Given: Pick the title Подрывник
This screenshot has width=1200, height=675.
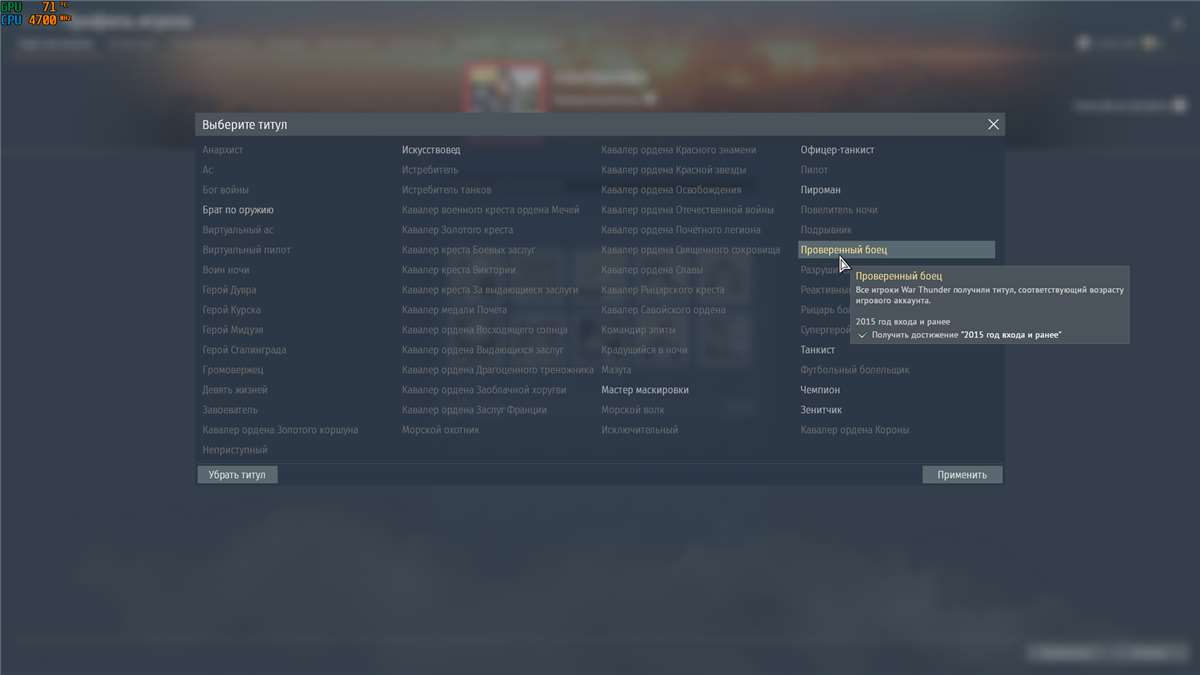Looking at the screenshot, I should pos(824,230).
